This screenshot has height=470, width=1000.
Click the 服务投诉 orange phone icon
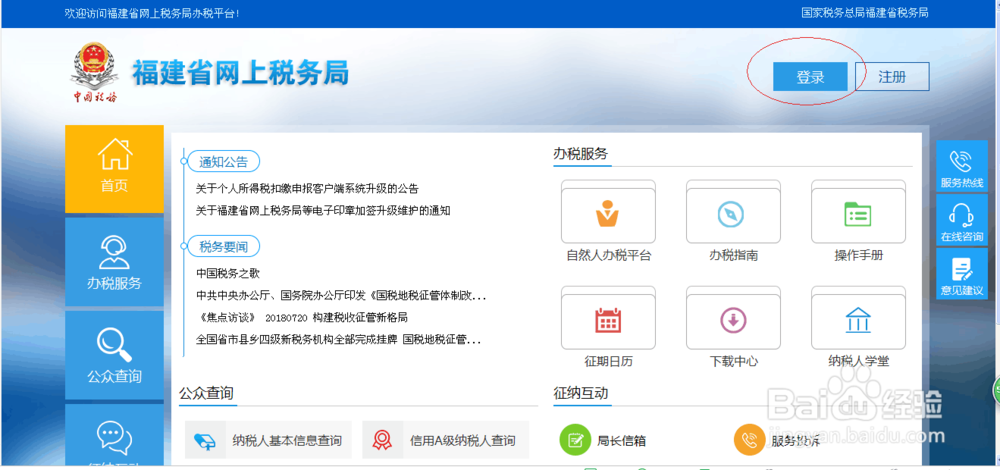point(749,439)
